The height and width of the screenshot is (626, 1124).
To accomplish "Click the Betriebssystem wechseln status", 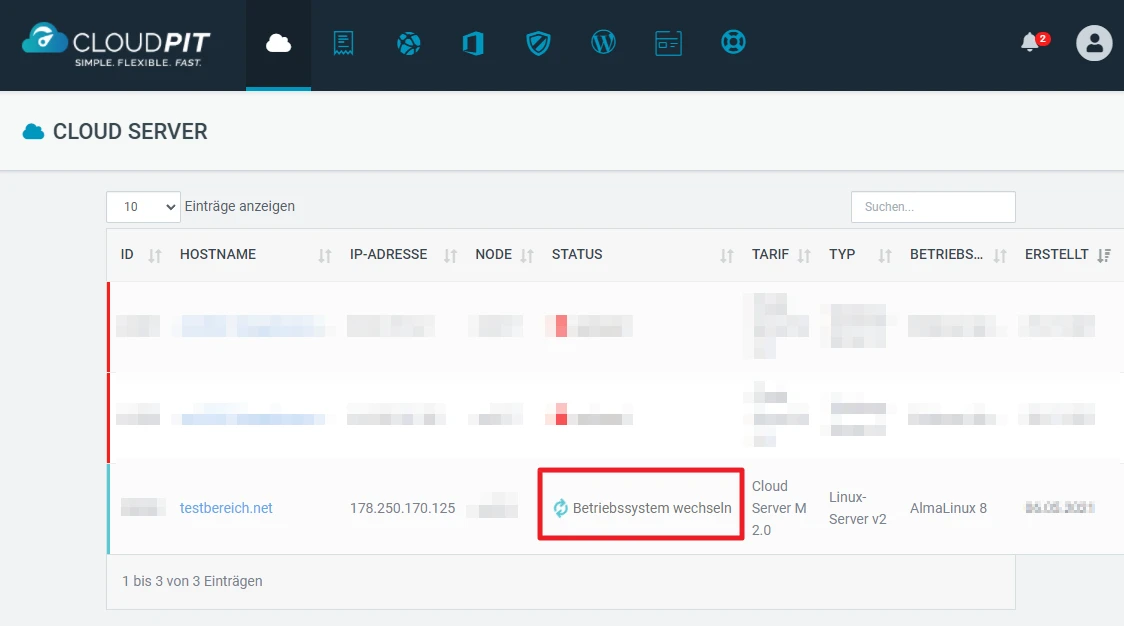I will point(651,508).
